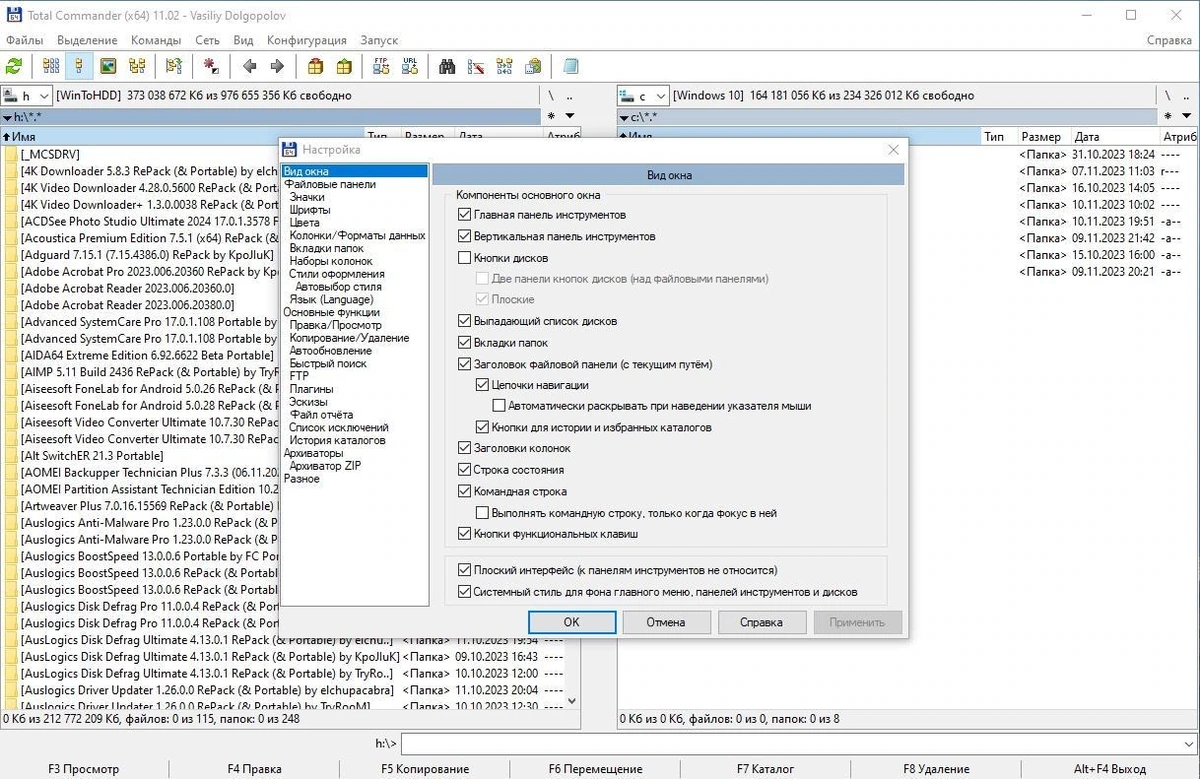Select Цвета in settings list
Viewport: 1200px width, 779px height.
pyautogui.click(x=305, y=223)
